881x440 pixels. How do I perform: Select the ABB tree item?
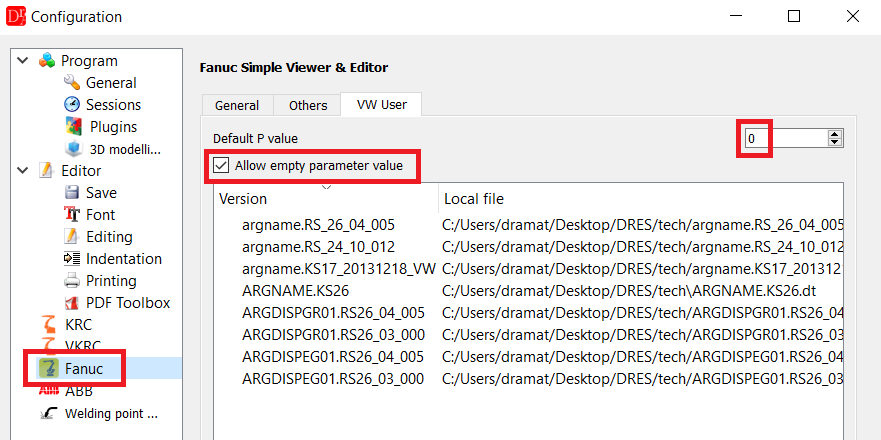79,391
